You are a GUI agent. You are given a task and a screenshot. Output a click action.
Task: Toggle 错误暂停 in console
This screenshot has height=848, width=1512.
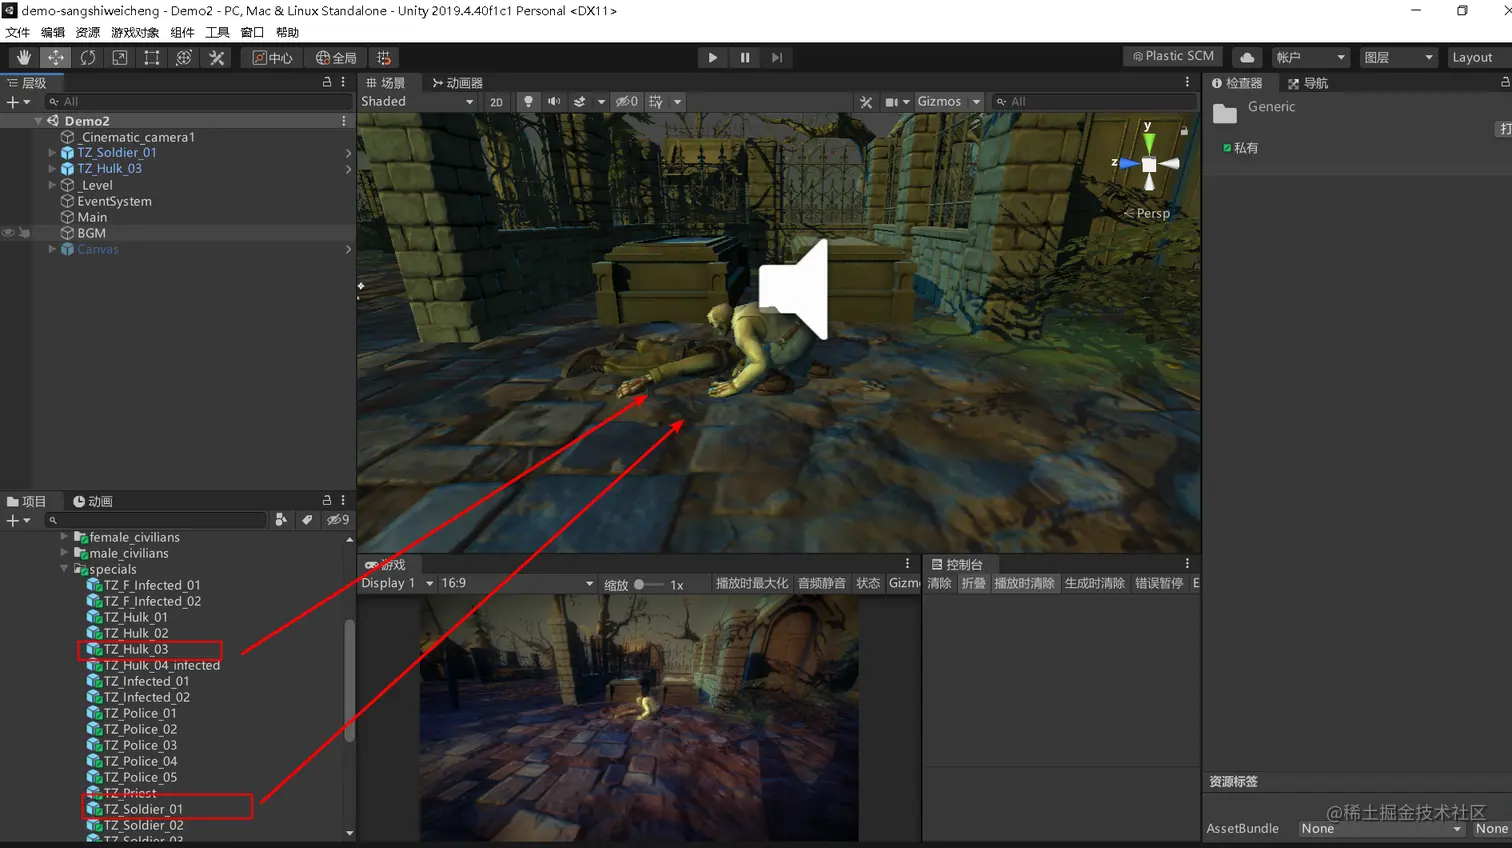tap(1159, 583)
